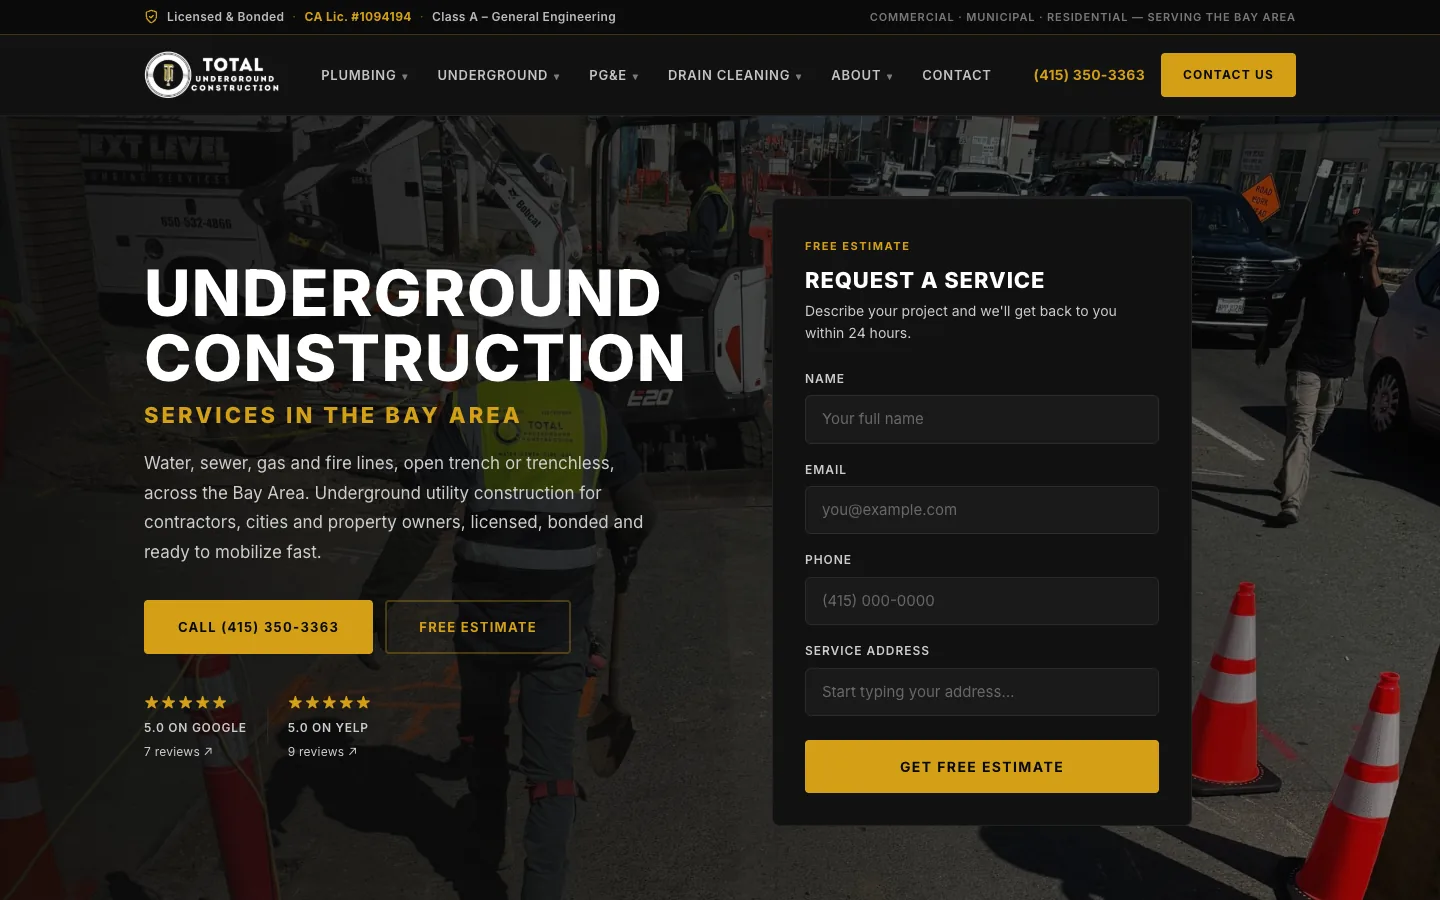Click the Call (415) 350-3363 hero button
This screenshot has height=900, width=1440.
(258, 627)
